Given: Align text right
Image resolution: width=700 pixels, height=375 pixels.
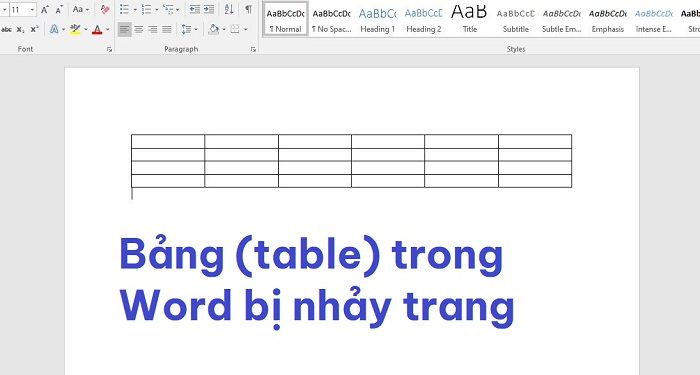Looking at the screenshot, I should pos(153,30).
